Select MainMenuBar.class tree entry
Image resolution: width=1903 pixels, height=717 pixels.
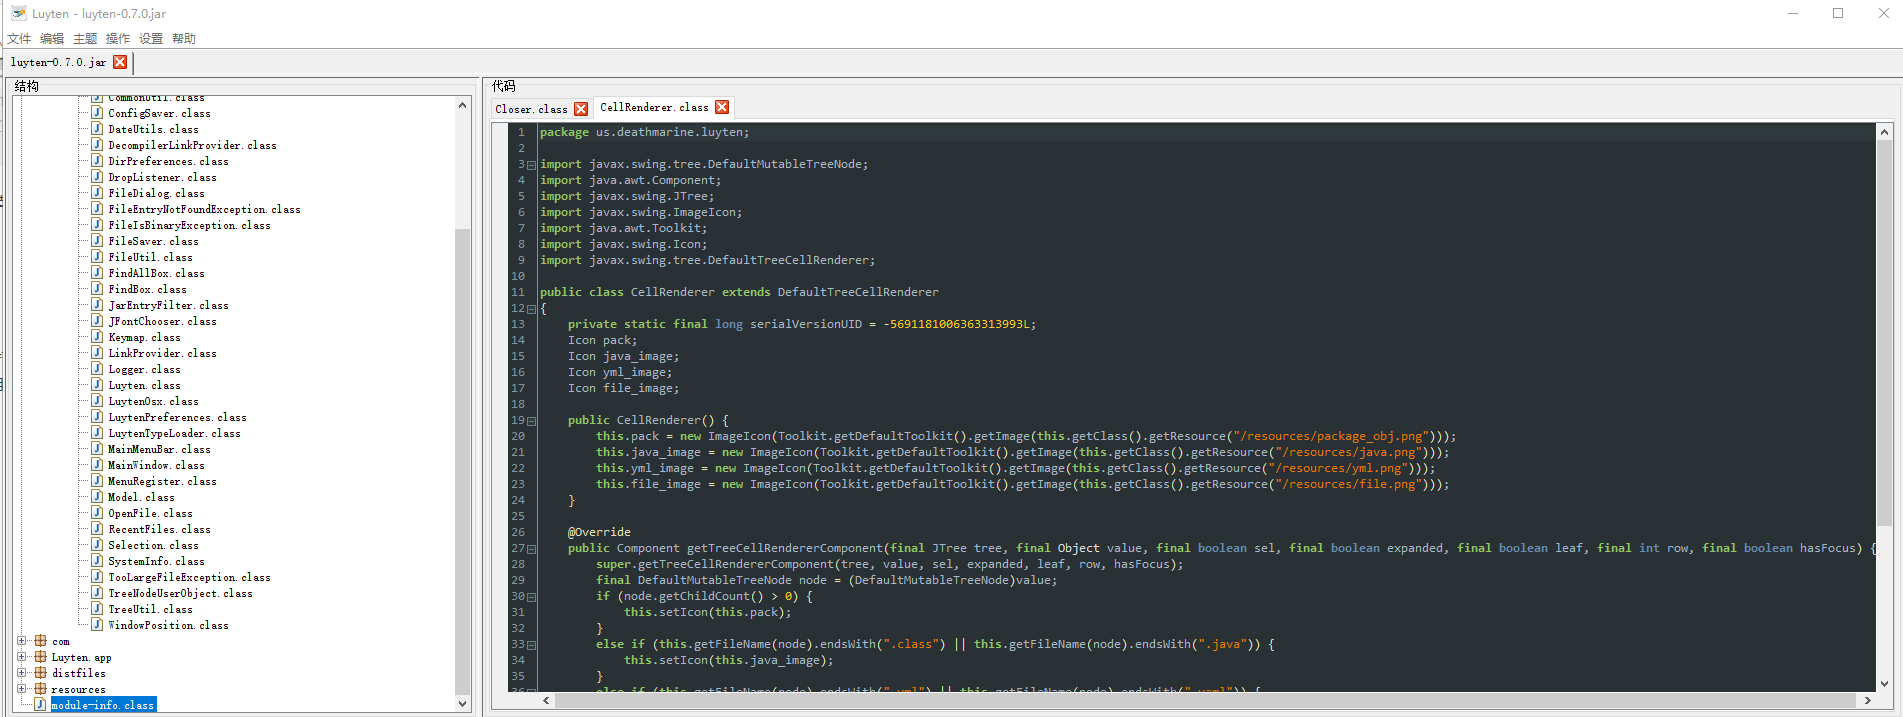159,450
